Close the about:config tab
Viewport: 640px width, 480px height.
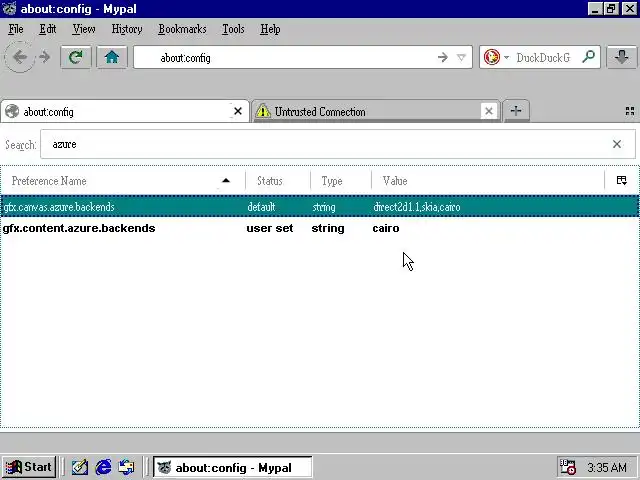(238, 111)
